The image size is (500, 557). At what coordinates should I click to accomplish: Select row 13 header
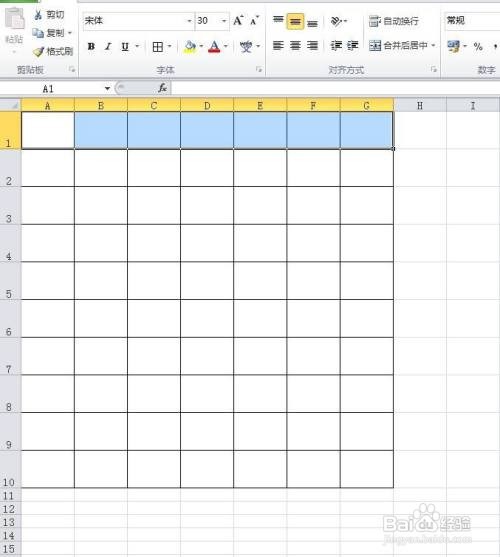click(x=10, y=522)
